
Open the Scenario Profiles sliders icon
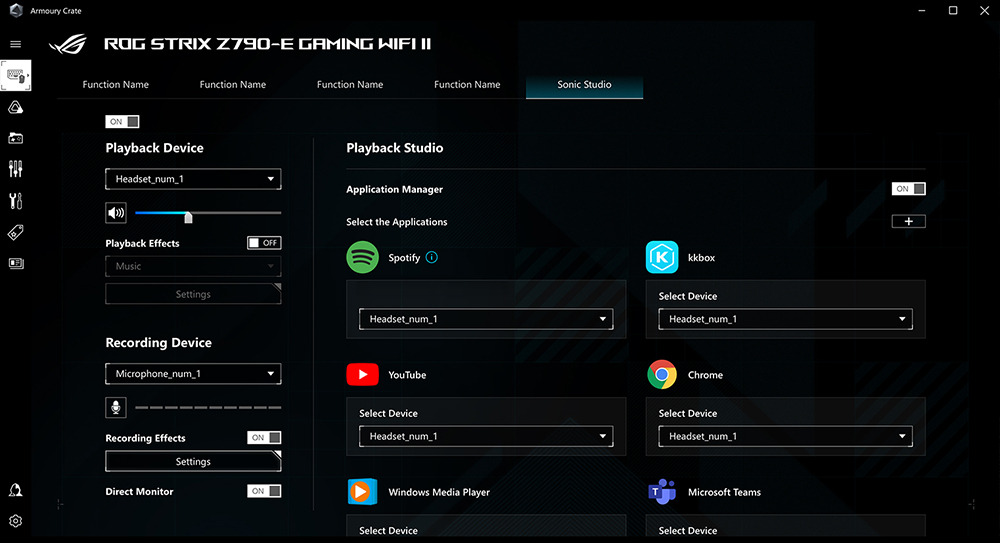click(x=15, y=169)
